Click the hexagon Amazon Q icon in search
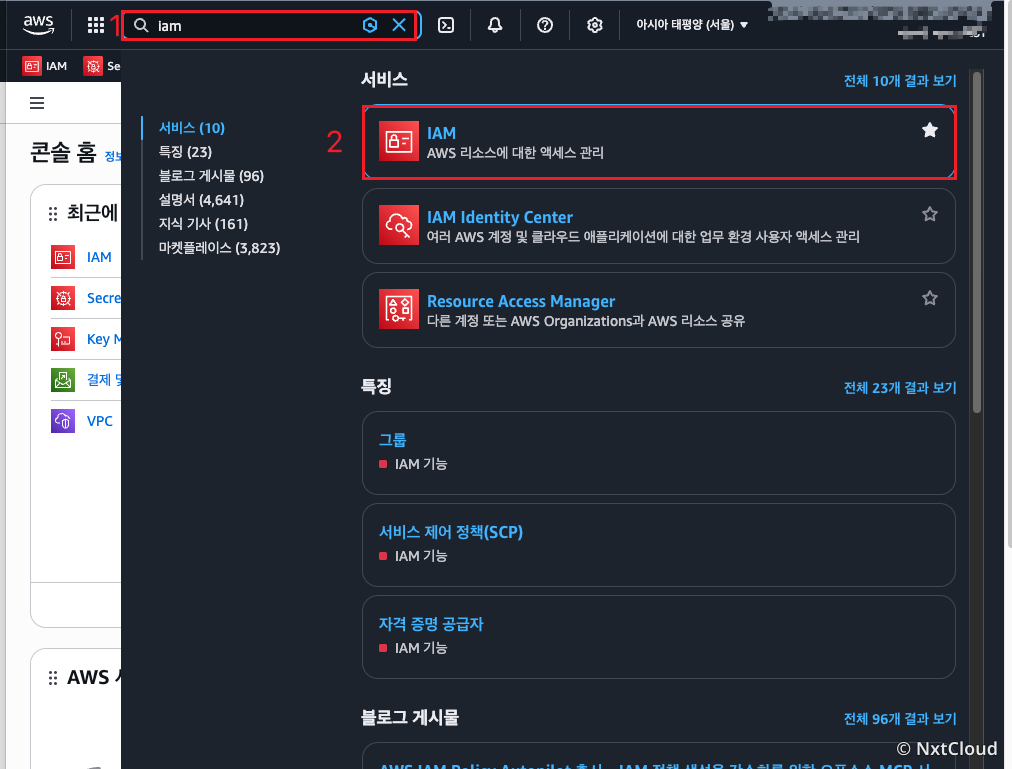The width and height of the screenshot is (1012, 769). (x=370, y=25)
